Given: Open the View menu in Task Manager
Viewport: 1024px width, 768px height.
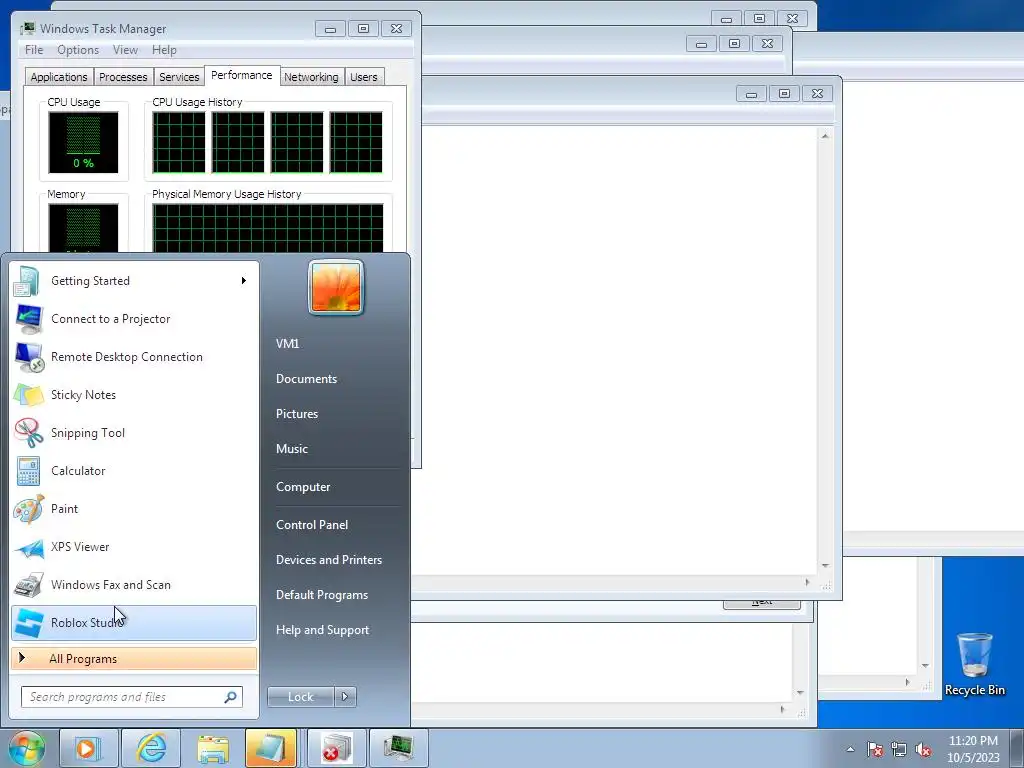Looking at the screenshot, I should [x=125, y=50].
